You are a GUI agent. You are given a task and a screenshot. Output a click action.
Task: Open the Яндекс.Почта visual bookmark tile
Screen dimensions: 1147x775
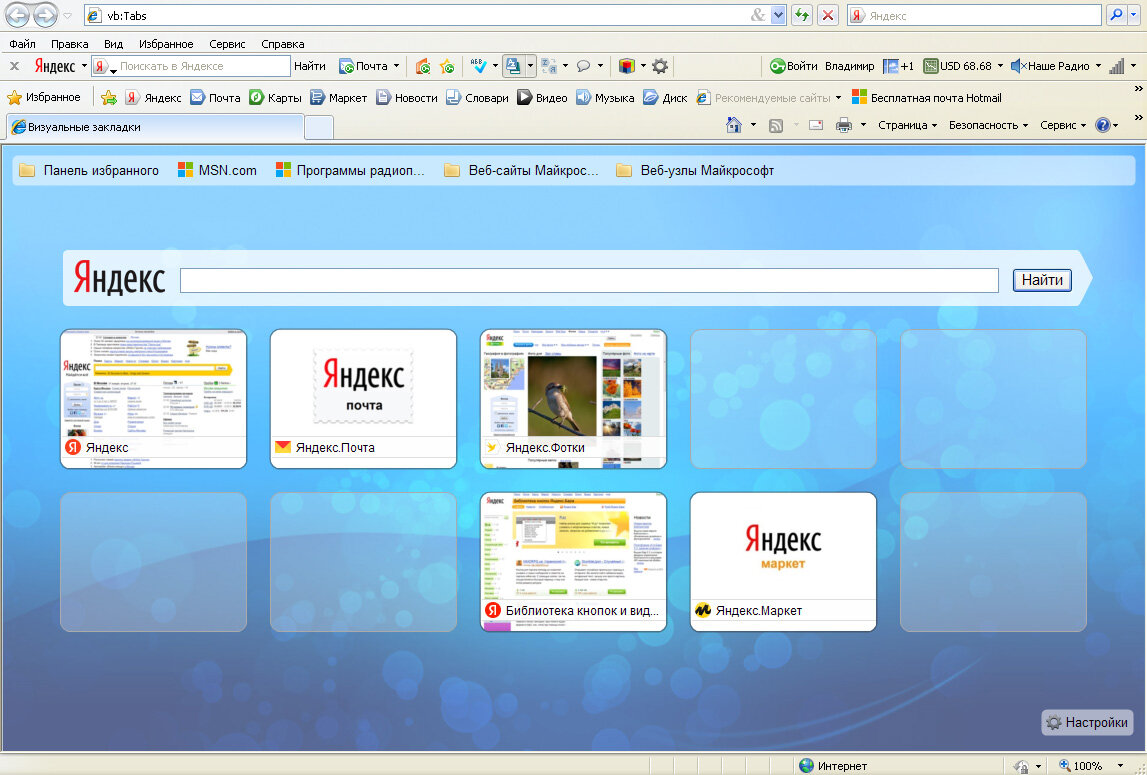point(364,398)
